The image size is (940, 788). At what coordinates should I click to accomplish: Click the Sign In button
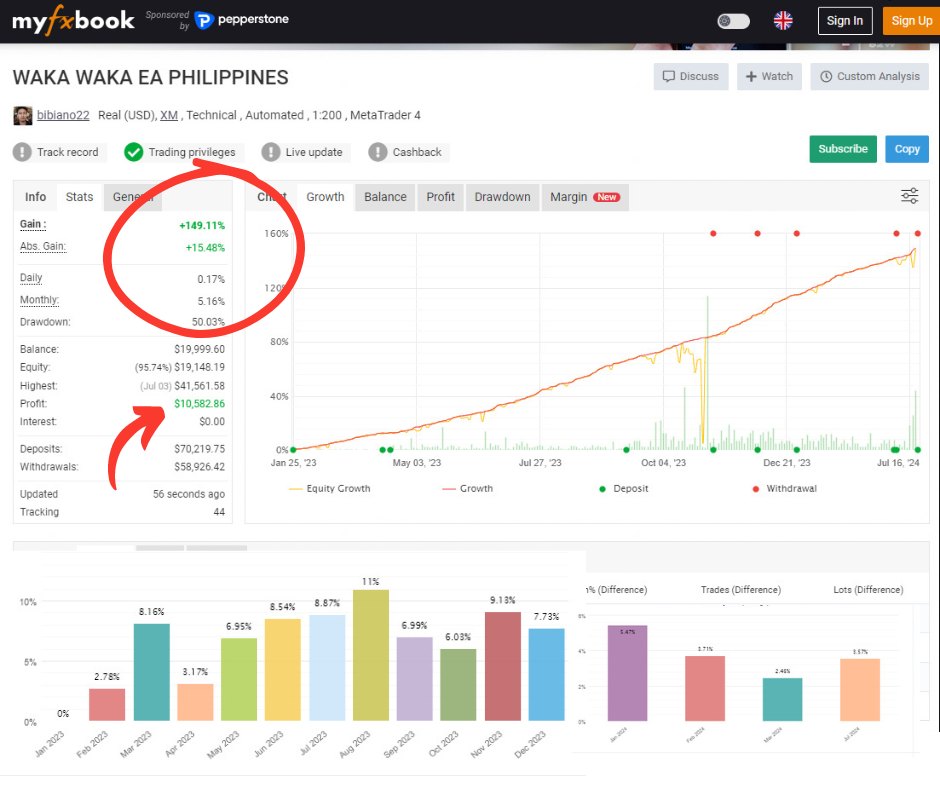pyautogui.click(x=845, y=21)
